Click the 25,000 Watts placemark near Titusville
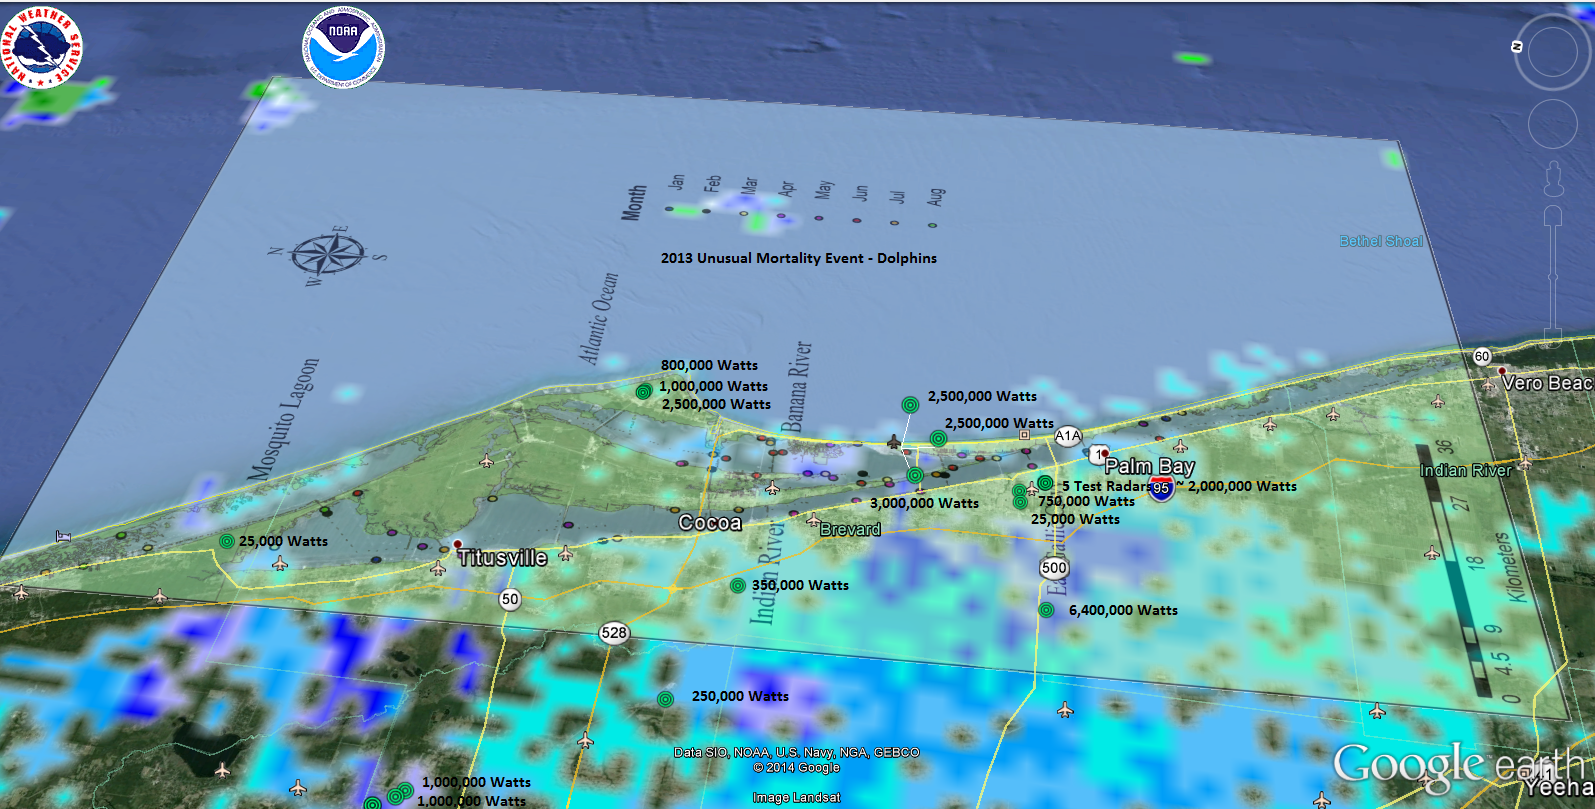 (227, 541)
